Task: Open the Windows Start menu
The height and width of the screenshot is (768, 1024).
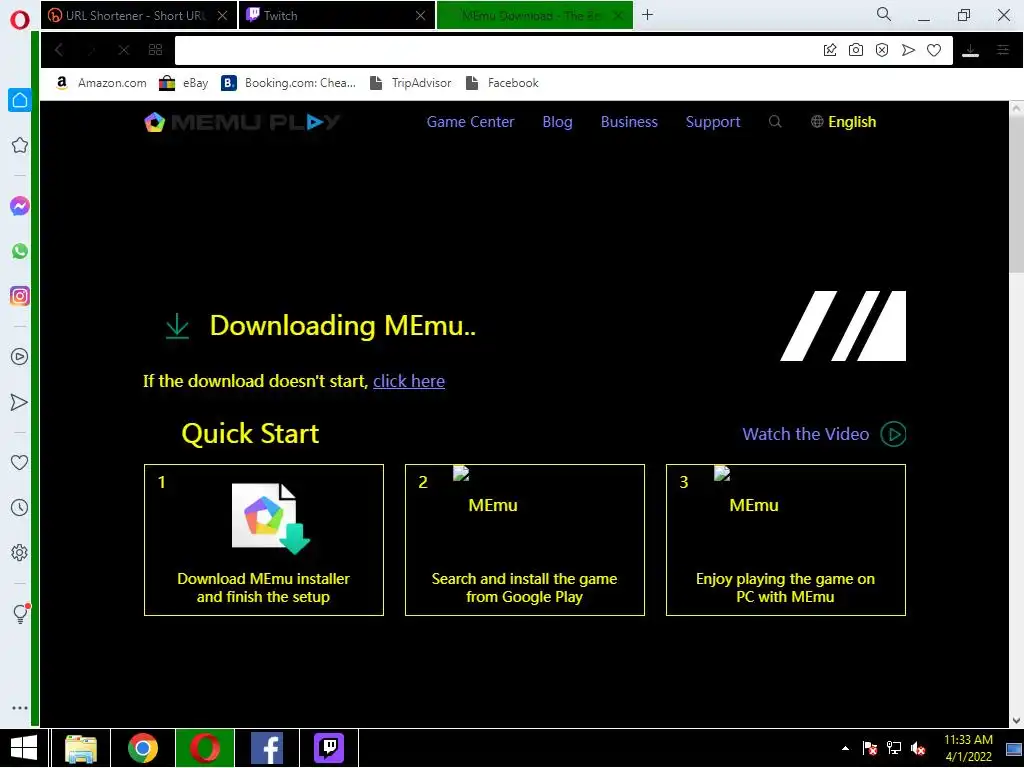Action: (x=24, y=748)
